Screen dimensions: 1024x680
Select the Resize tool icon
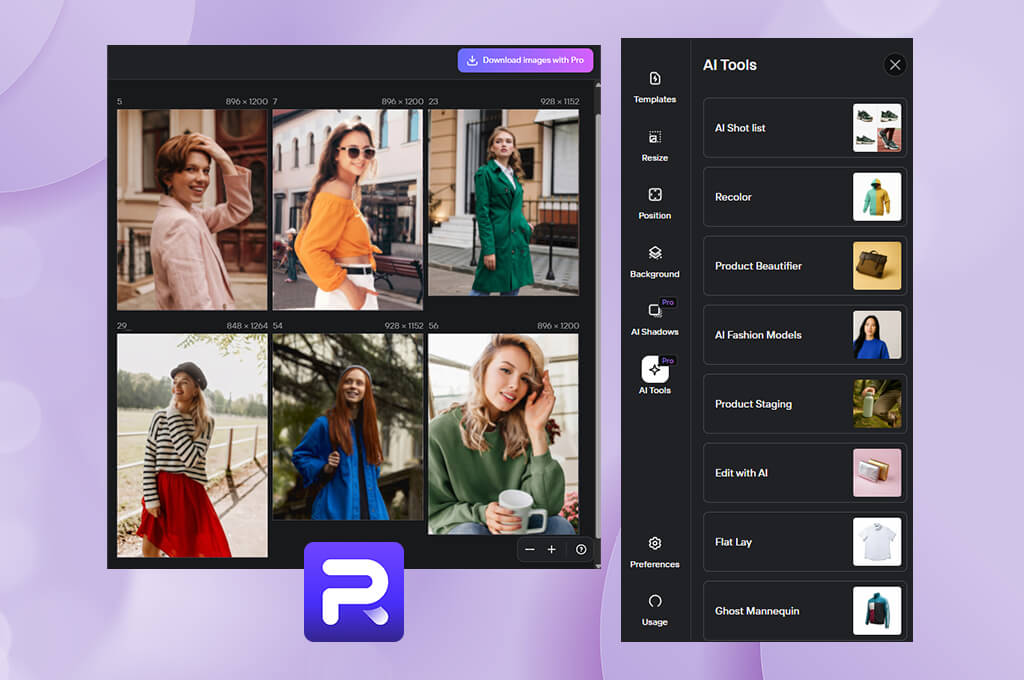(x=654, y=137)
